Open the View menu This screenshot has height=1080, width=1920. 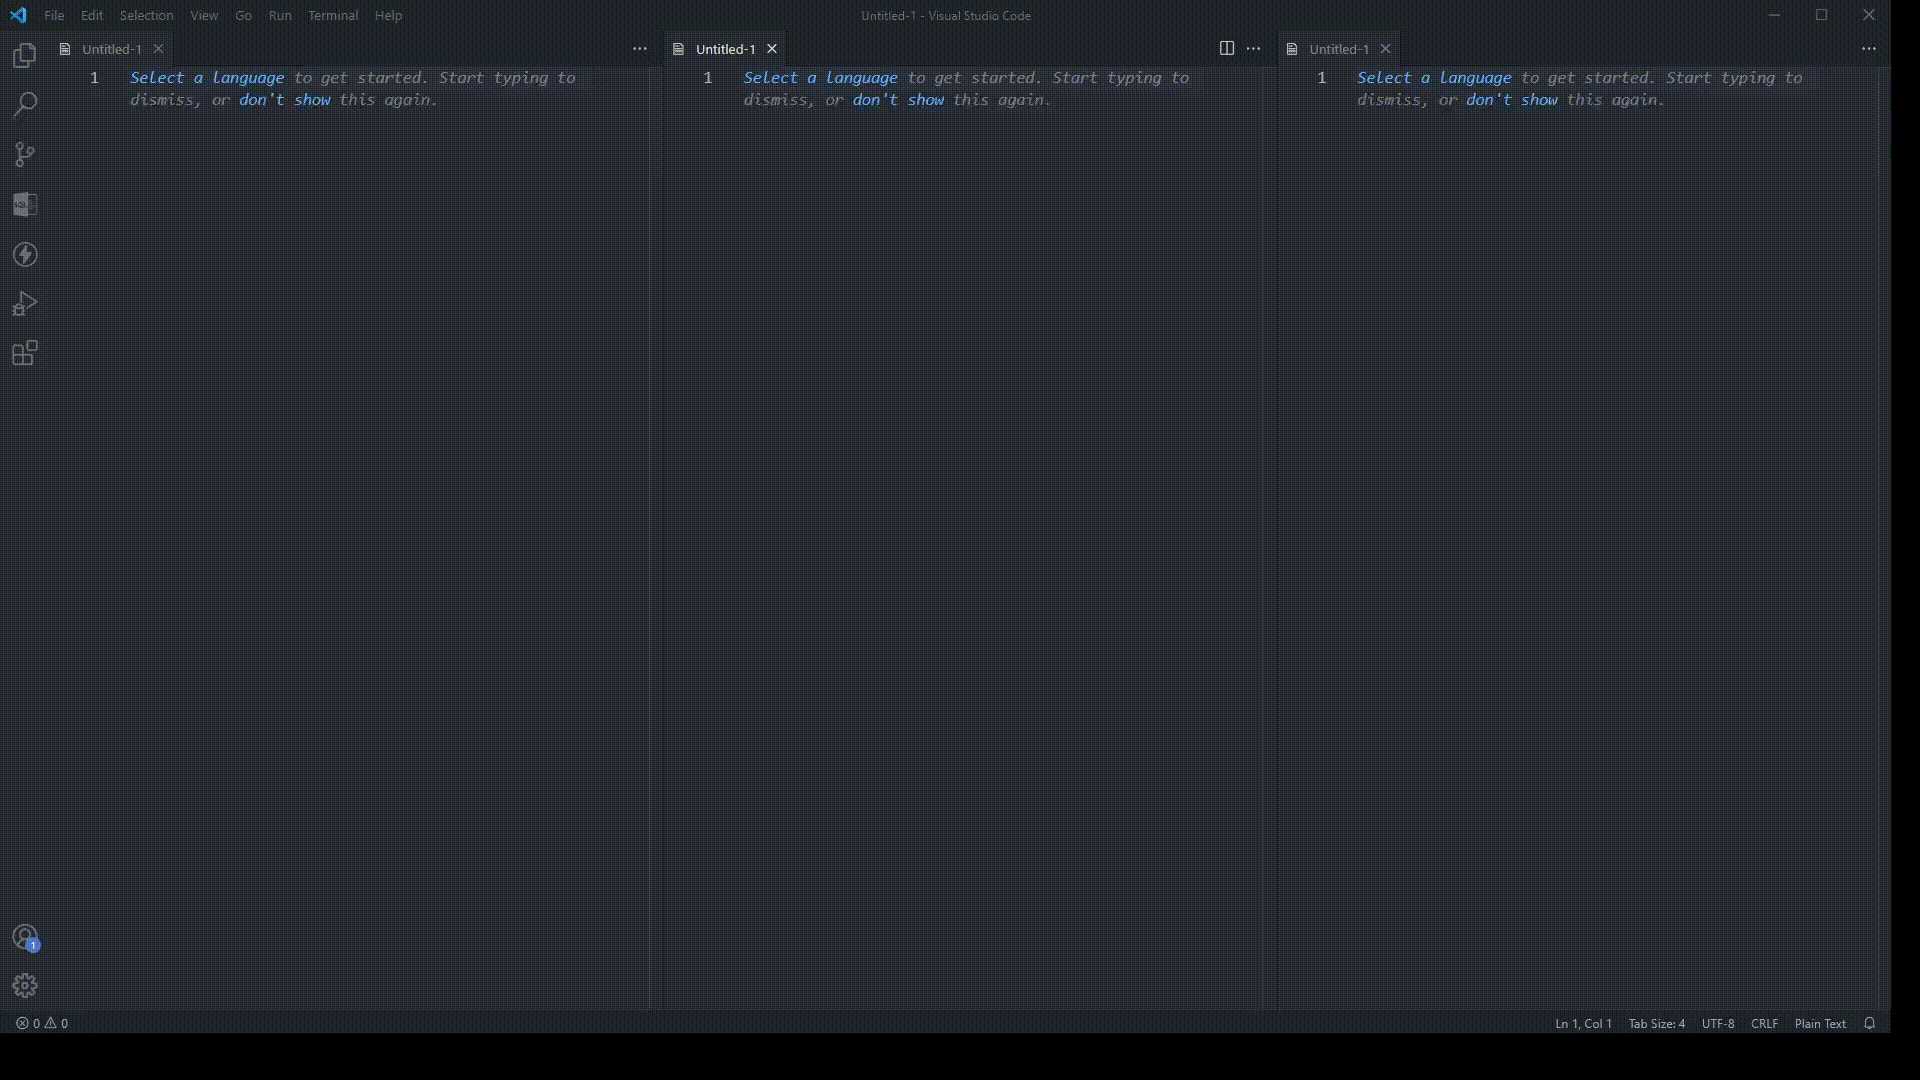(x=204, y=15)
